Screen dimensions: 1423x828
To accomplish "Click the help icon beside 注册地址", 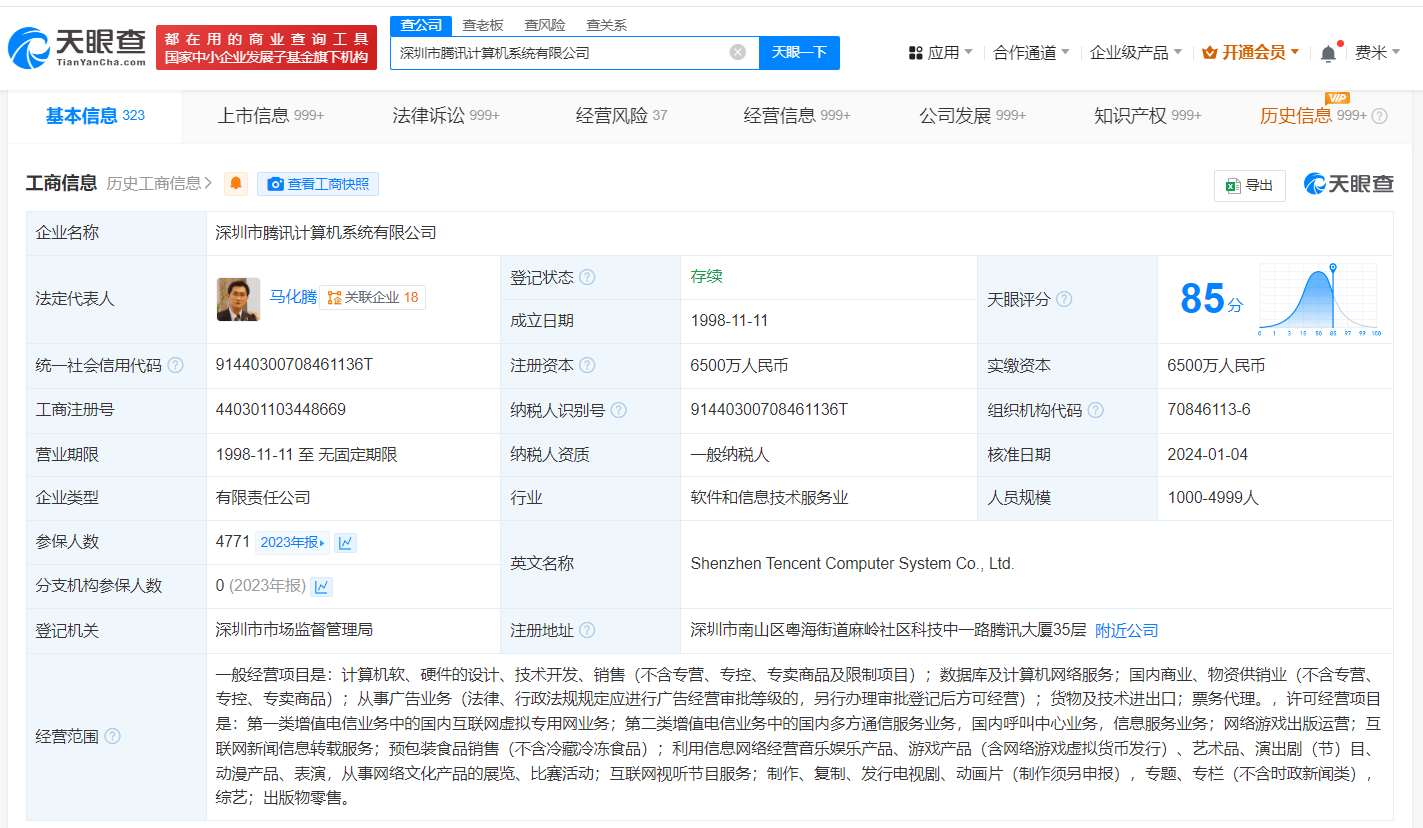I will (x=587, y=630).
